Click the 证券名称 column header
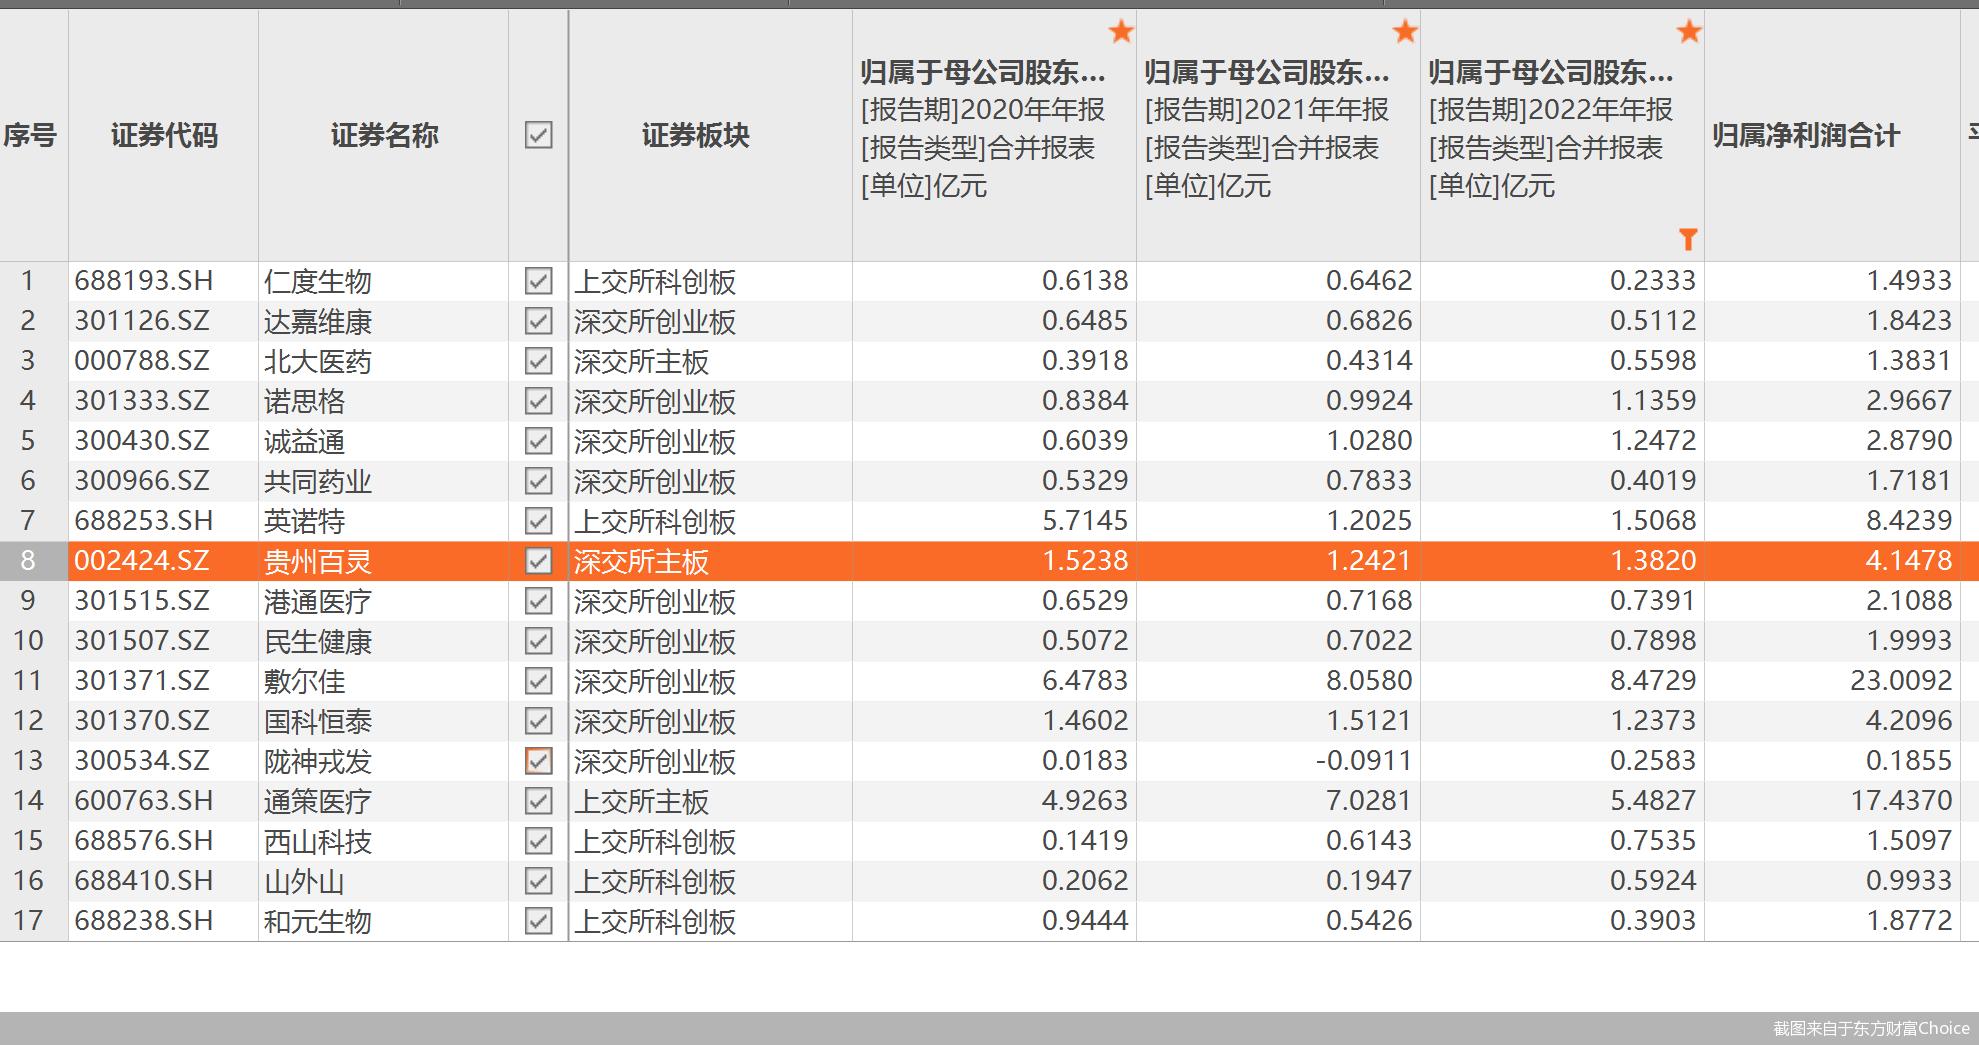 [384, 135]
